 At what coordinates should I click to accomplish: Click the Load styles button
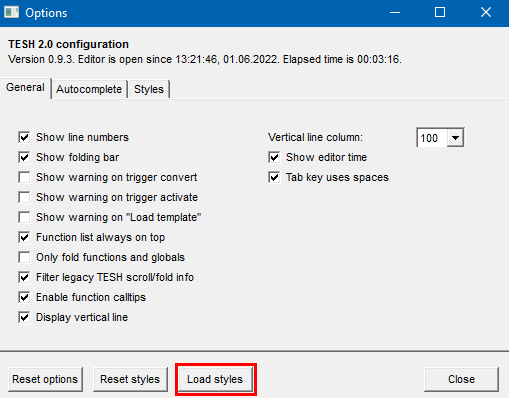click(215, 379)
